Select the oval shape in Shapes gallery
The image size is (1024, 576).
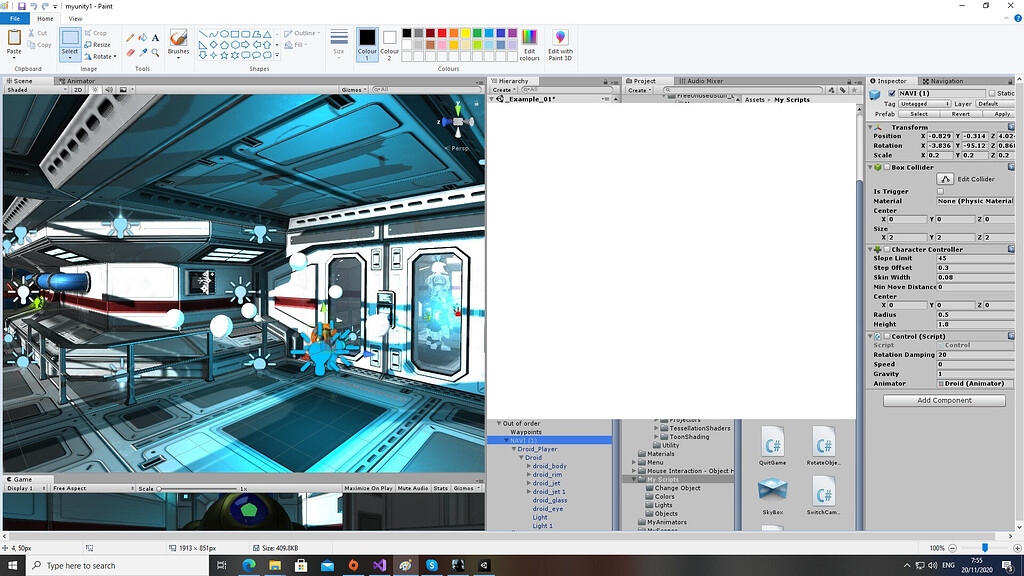(x=225, y=33)
